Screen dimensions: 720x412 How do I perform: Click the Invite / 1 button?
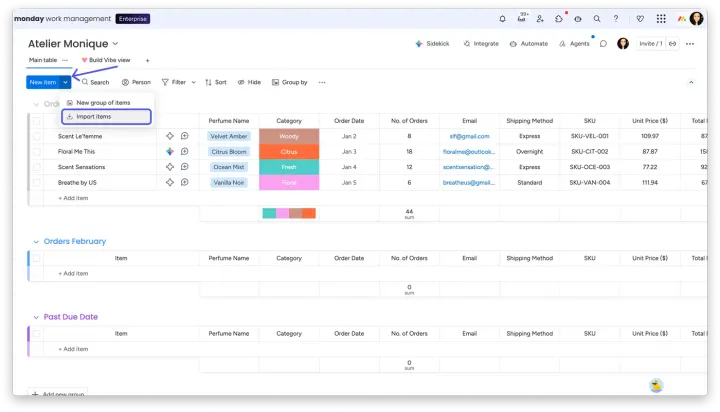(651, 44)
